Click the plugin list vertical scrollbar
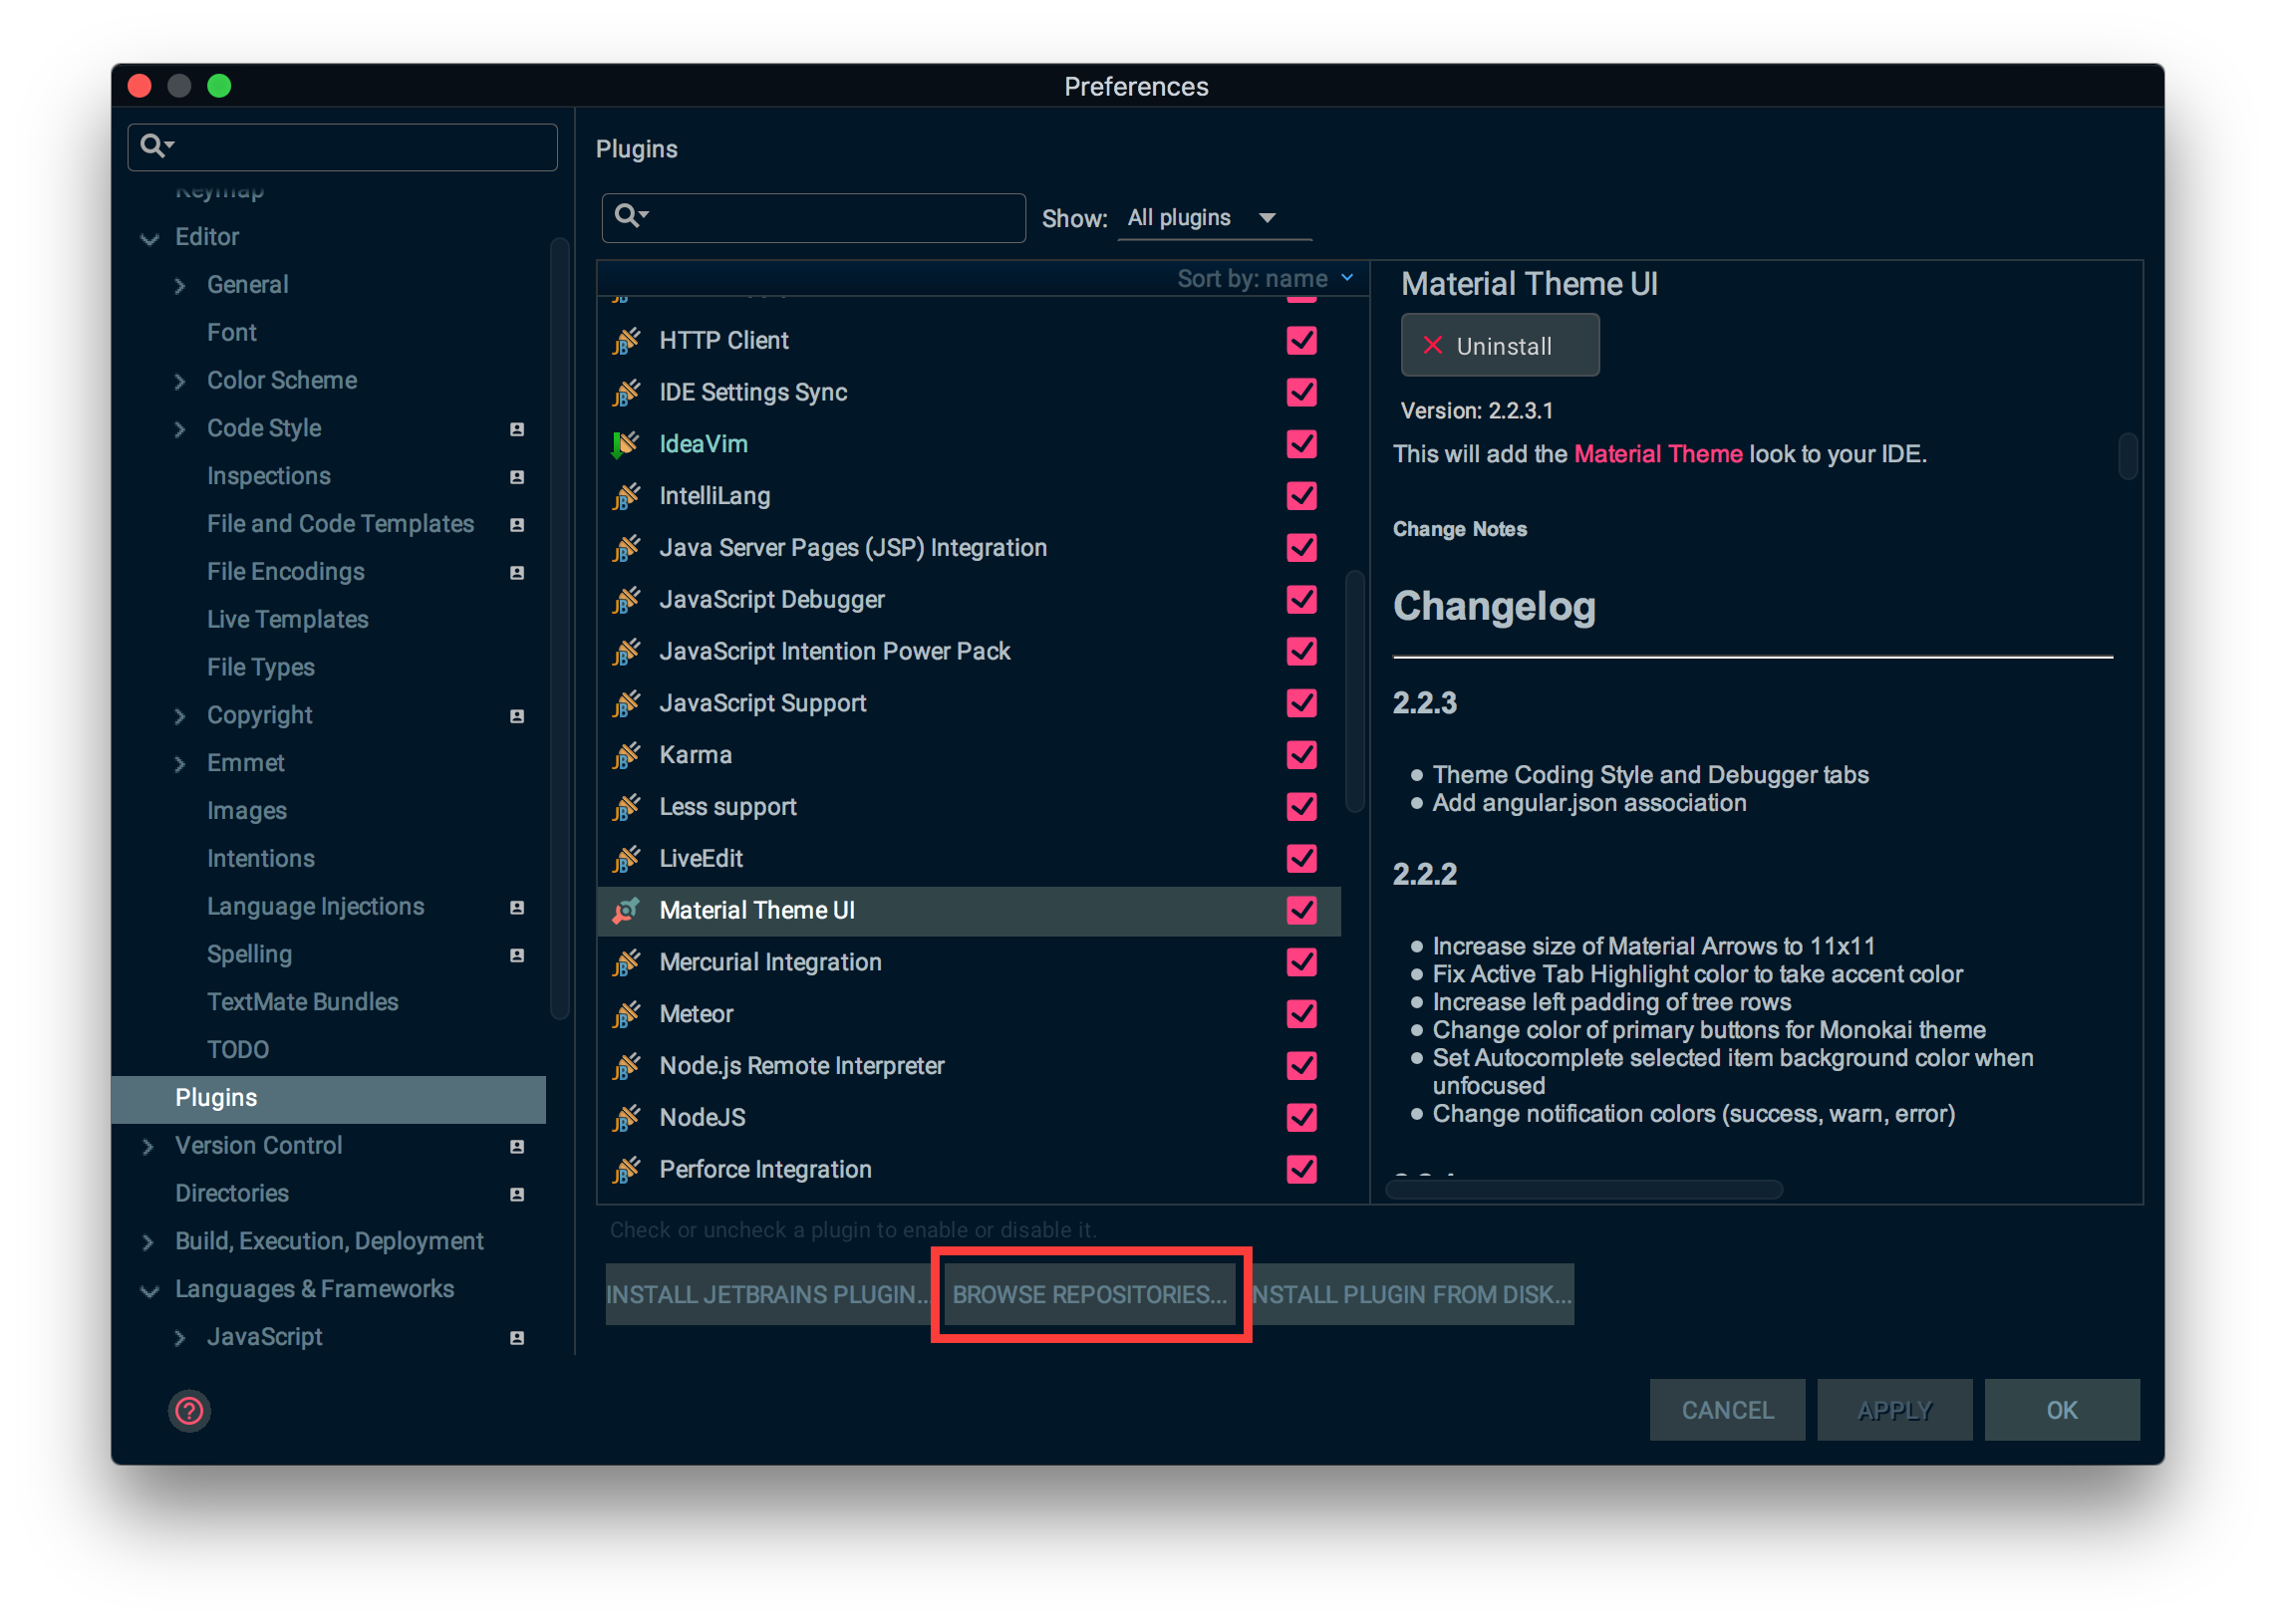 click(1355, 690)
